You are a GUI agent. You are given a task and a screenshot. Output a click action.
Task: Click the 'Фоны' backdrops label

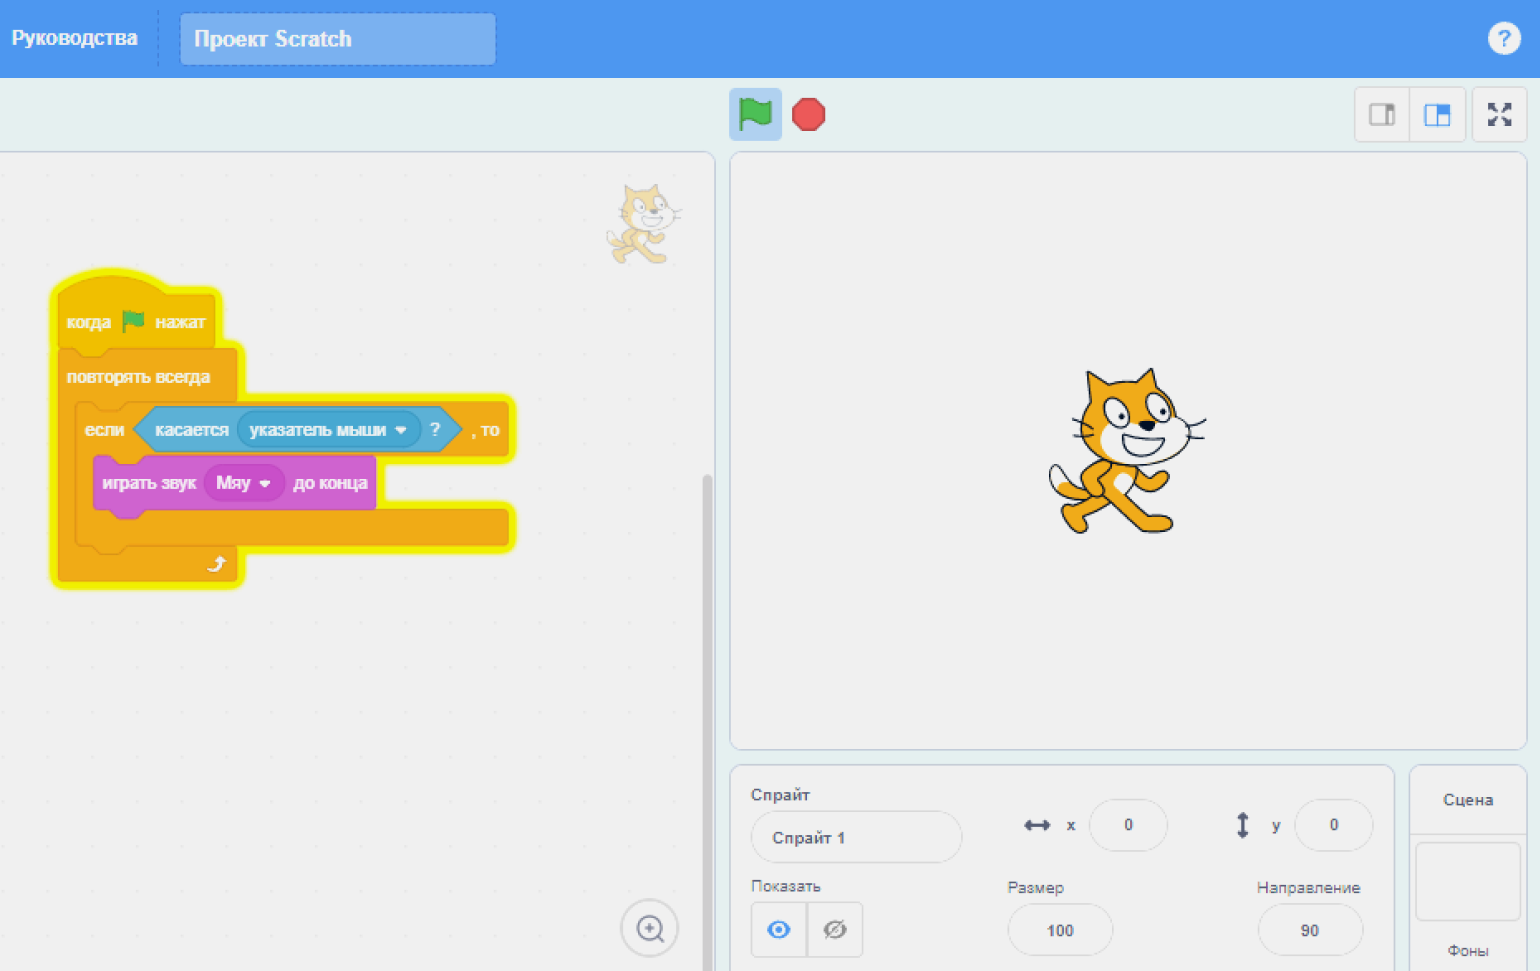point(1467,951)
